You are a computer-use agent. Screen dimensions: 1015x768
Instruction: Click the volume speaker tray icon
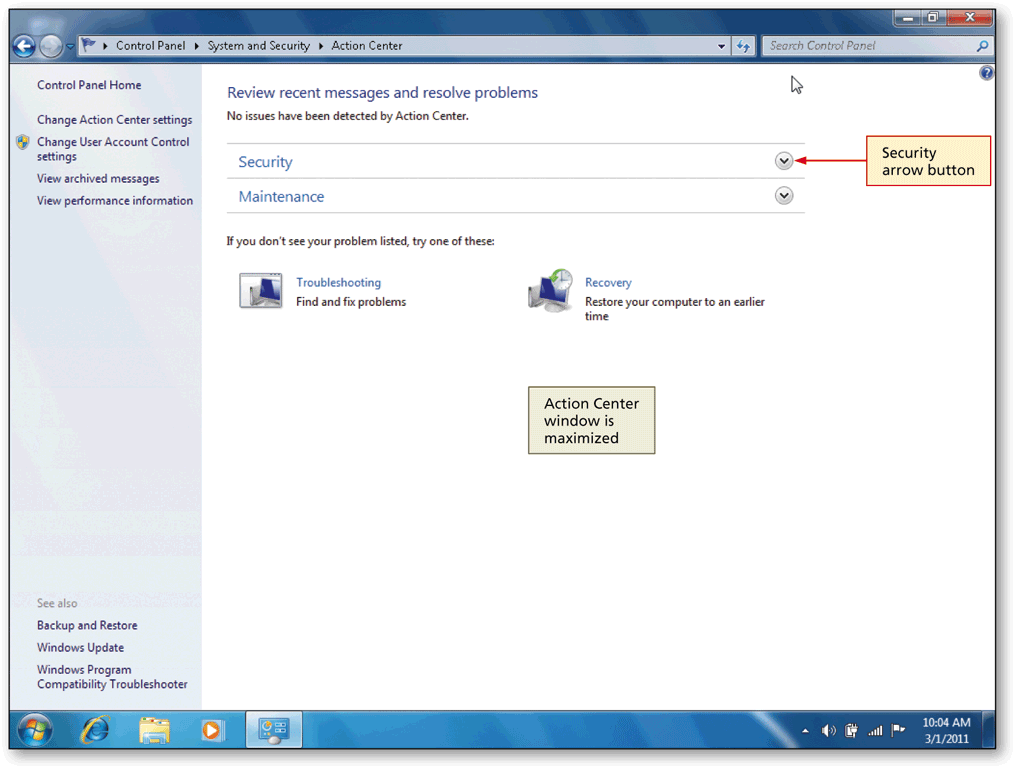coord(828,731)
